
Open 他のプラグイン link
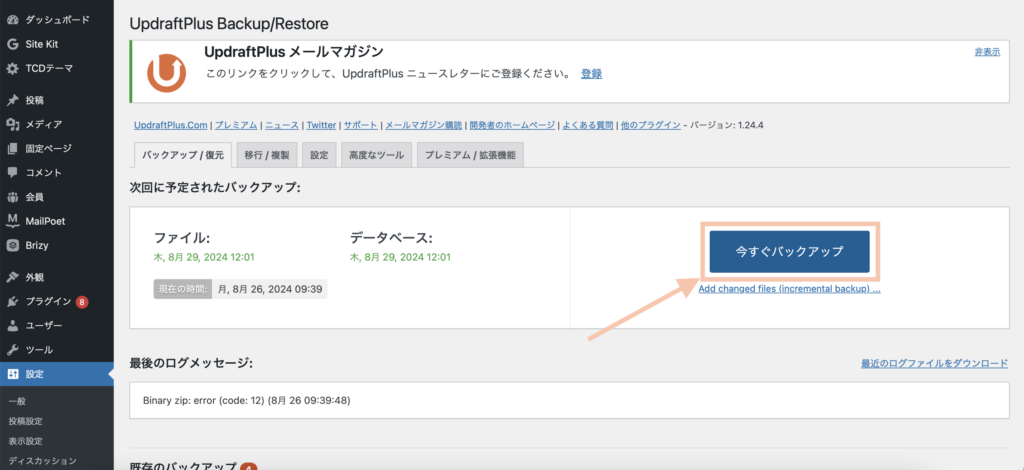650,125
